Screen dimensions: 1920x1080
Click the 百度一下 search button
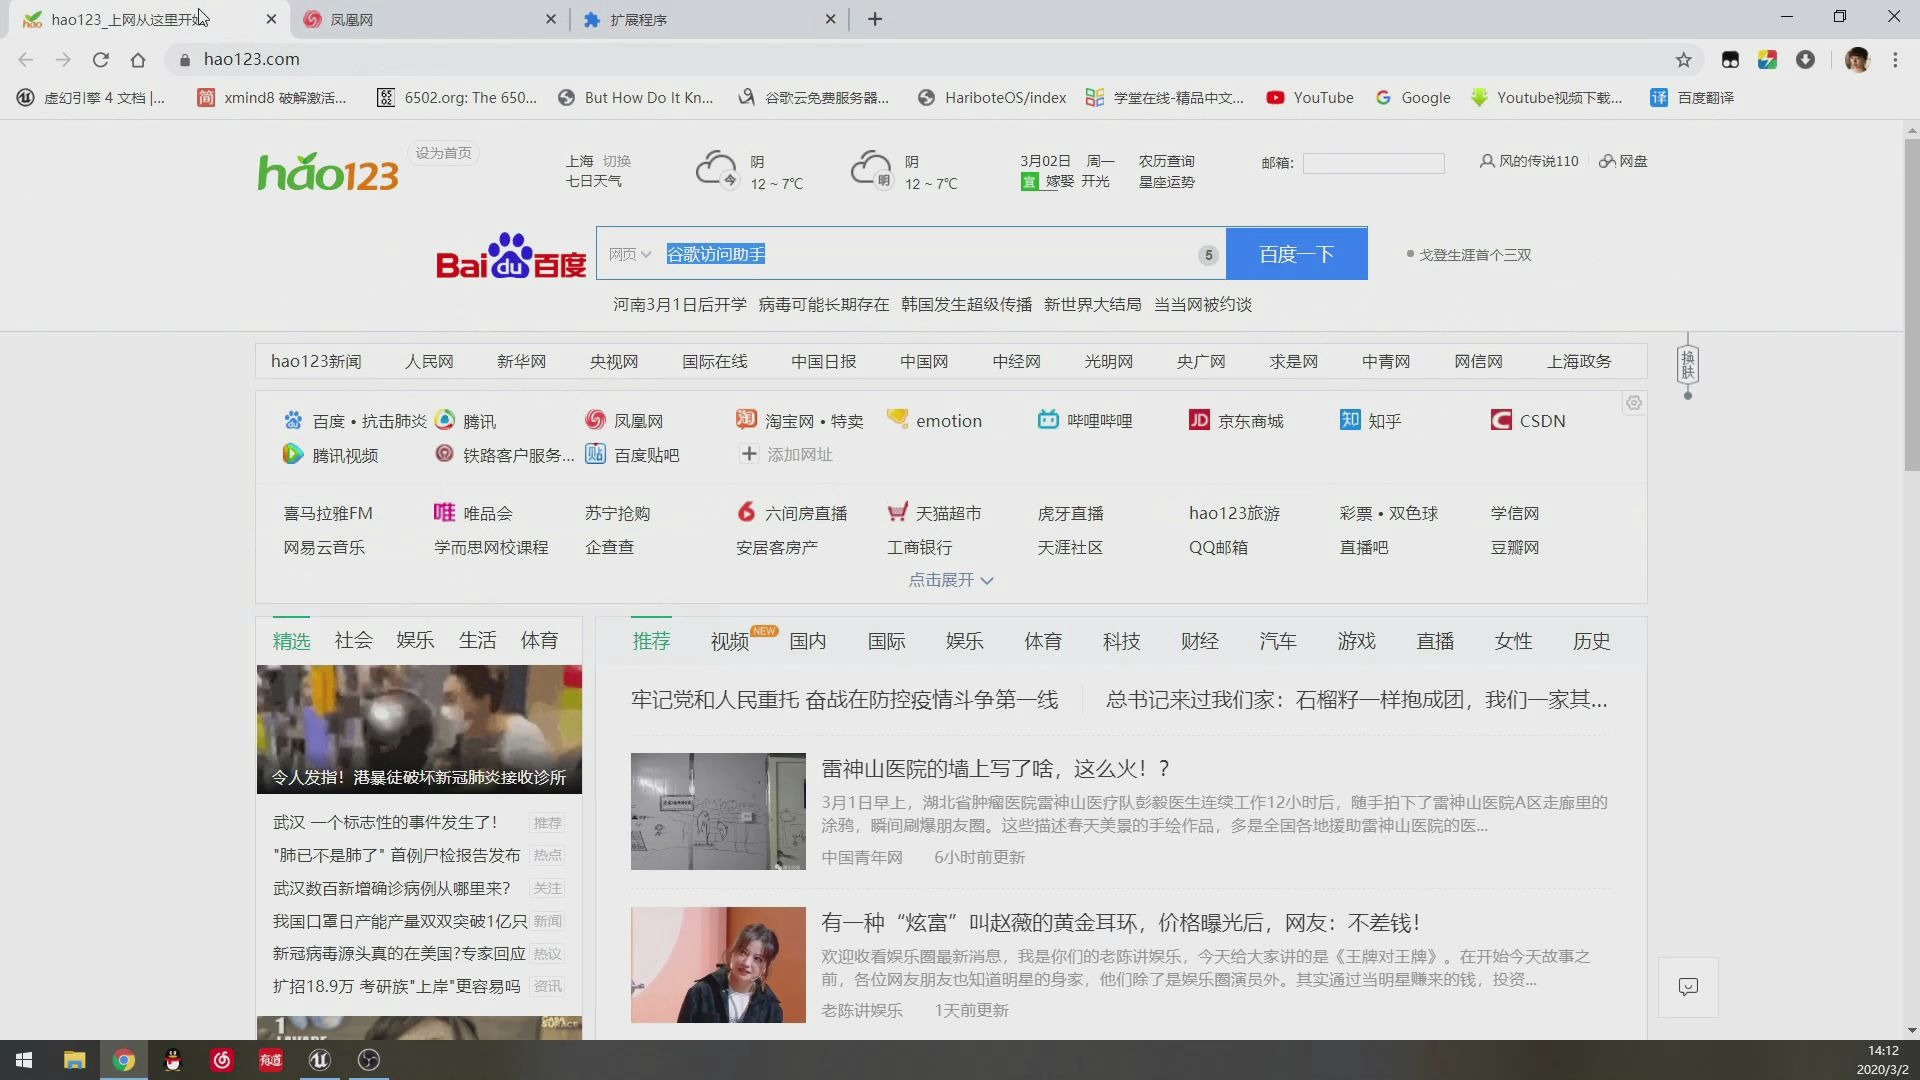(x=1297, y=254)
